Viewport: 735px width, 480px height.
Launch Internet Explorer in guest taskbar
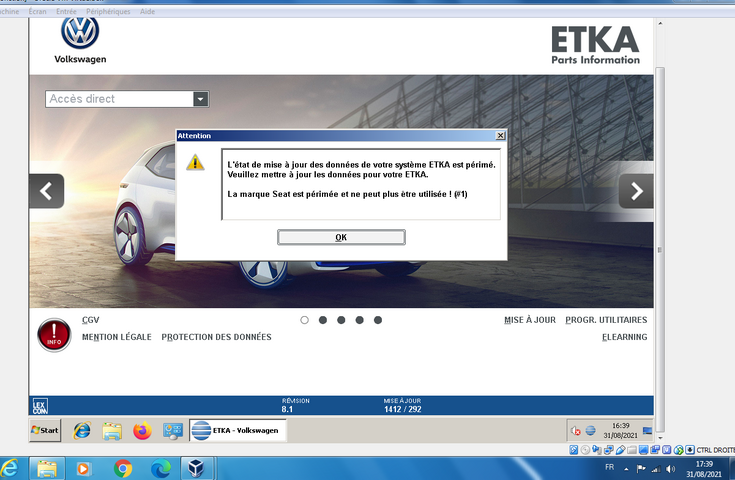click(82, 430)
